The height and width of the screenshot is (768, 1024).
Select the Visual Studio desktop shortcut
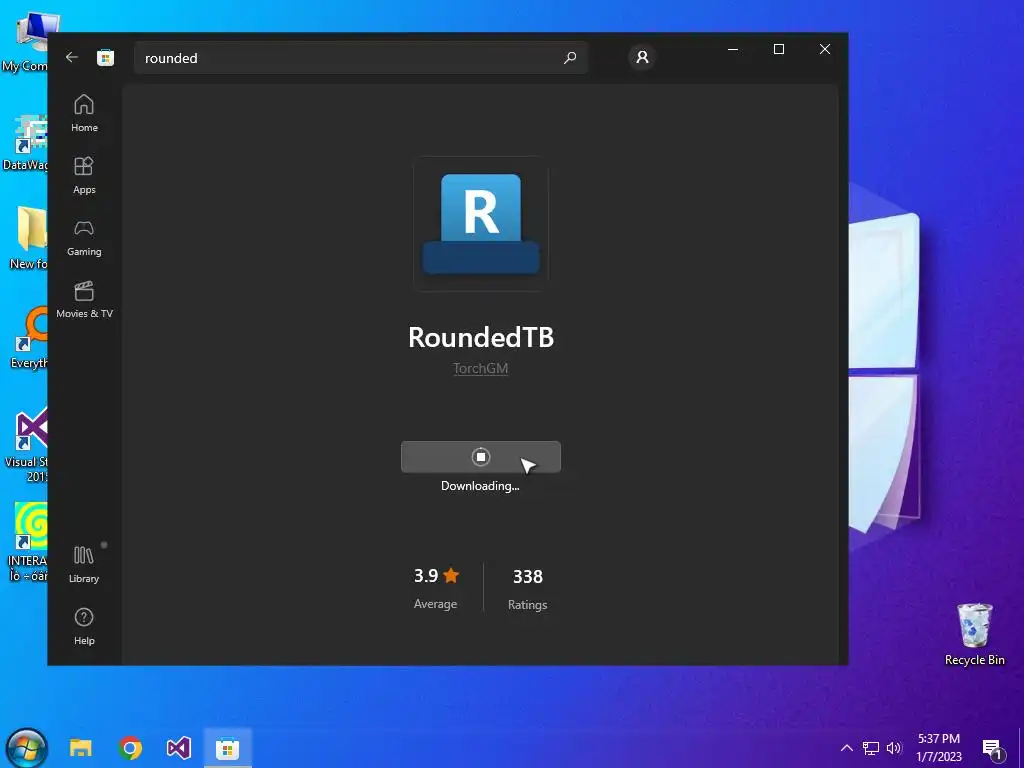tap(26, 445)
